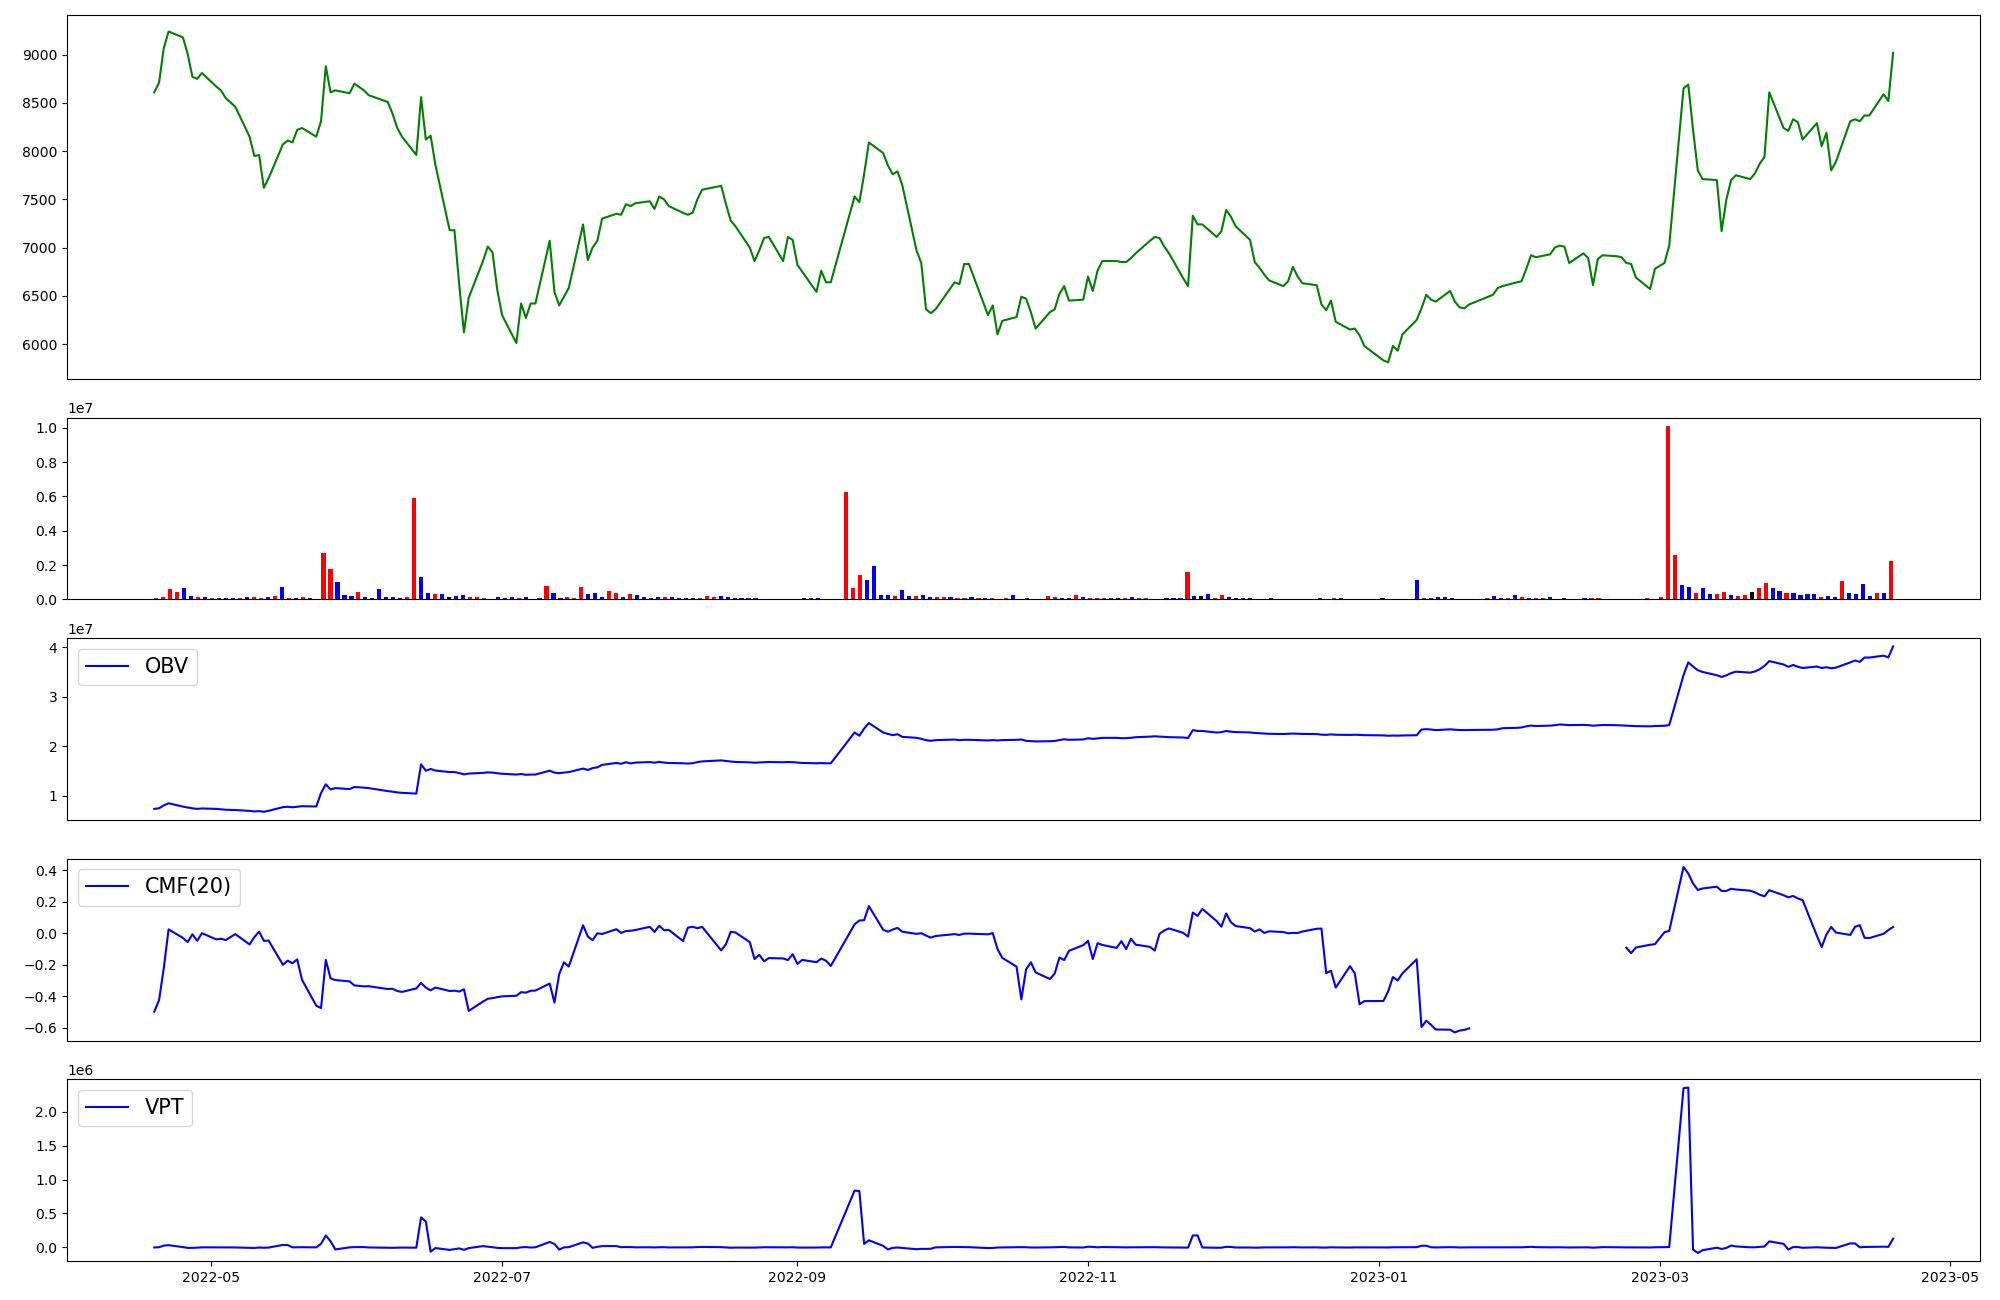Image resolution: width=2000 pixels, height=1300 pixels.
Task: Click the 2022-11 x-axis date label
Action: pos(1087,1277)
